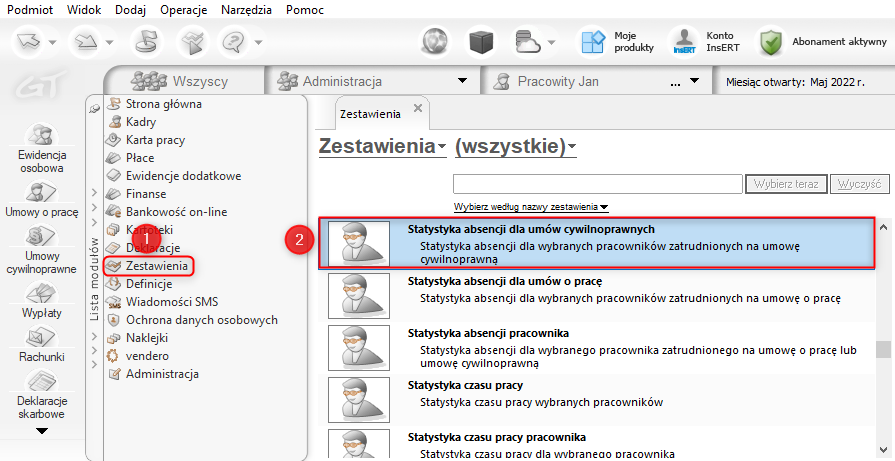
Task: Open the Bankowość on-line module
Action: [x=167, y=212]
